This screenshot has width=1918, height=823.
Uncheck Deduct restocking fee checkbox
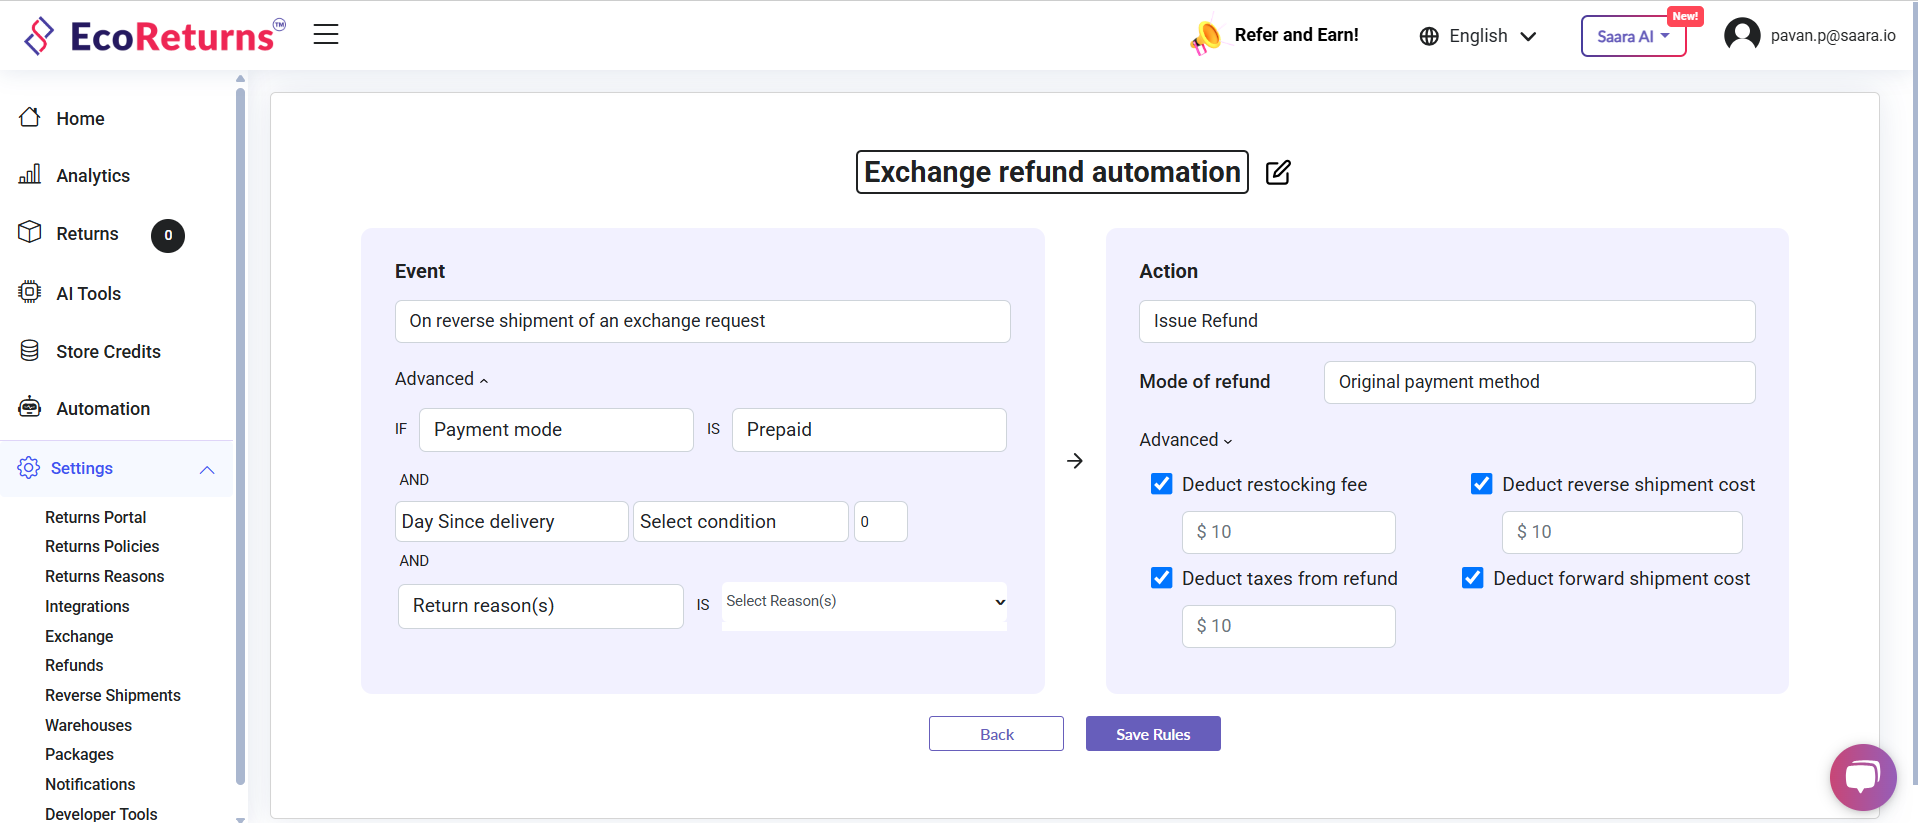tap(1161, 484)
